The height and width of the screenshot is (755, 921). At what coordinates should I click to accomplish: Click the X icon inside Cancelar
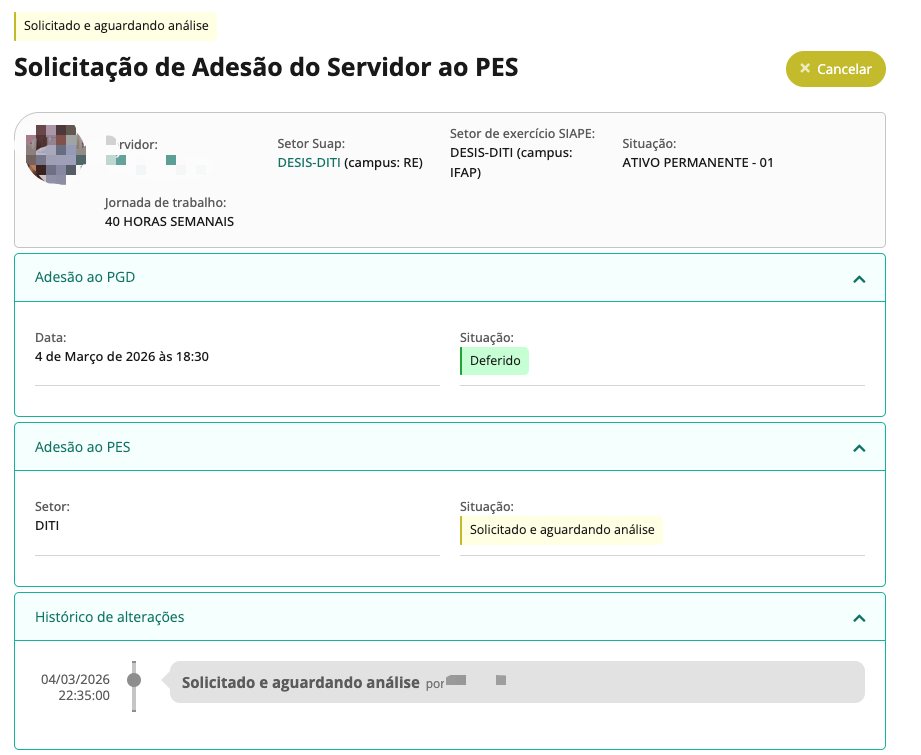pyautogui.click(x=805, y=69)
